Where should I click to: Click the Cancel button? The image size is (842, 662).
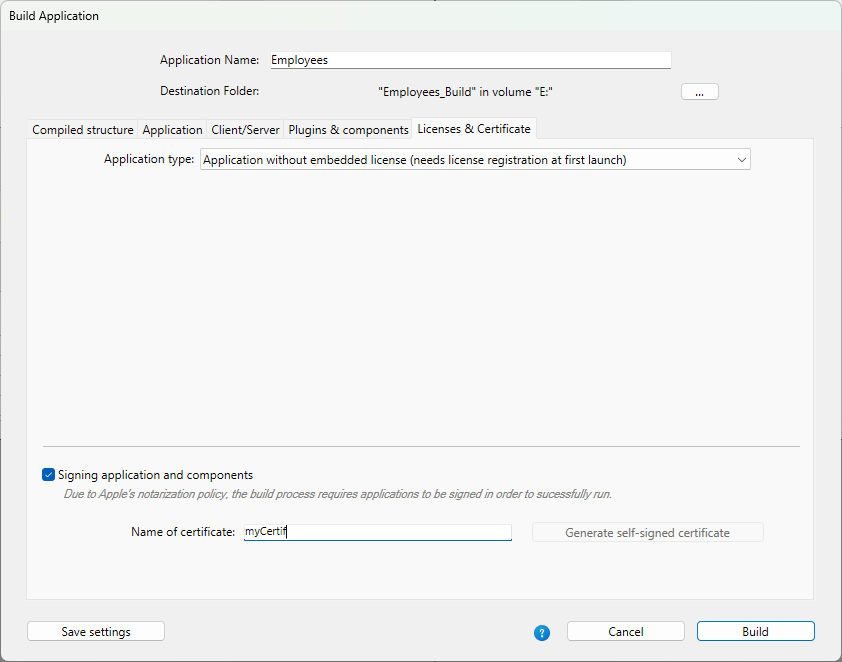pos(626,631)
